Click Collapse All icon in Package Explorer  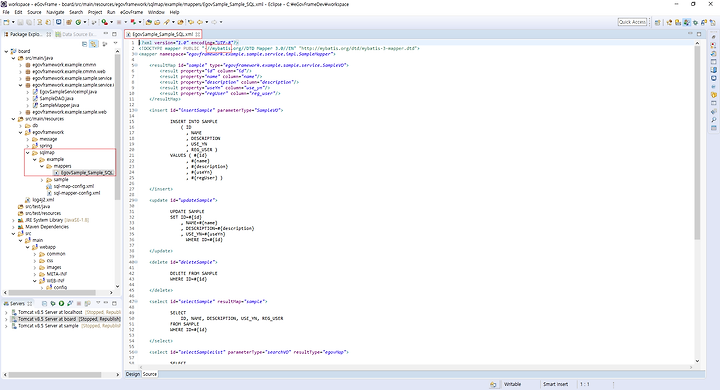84,44
